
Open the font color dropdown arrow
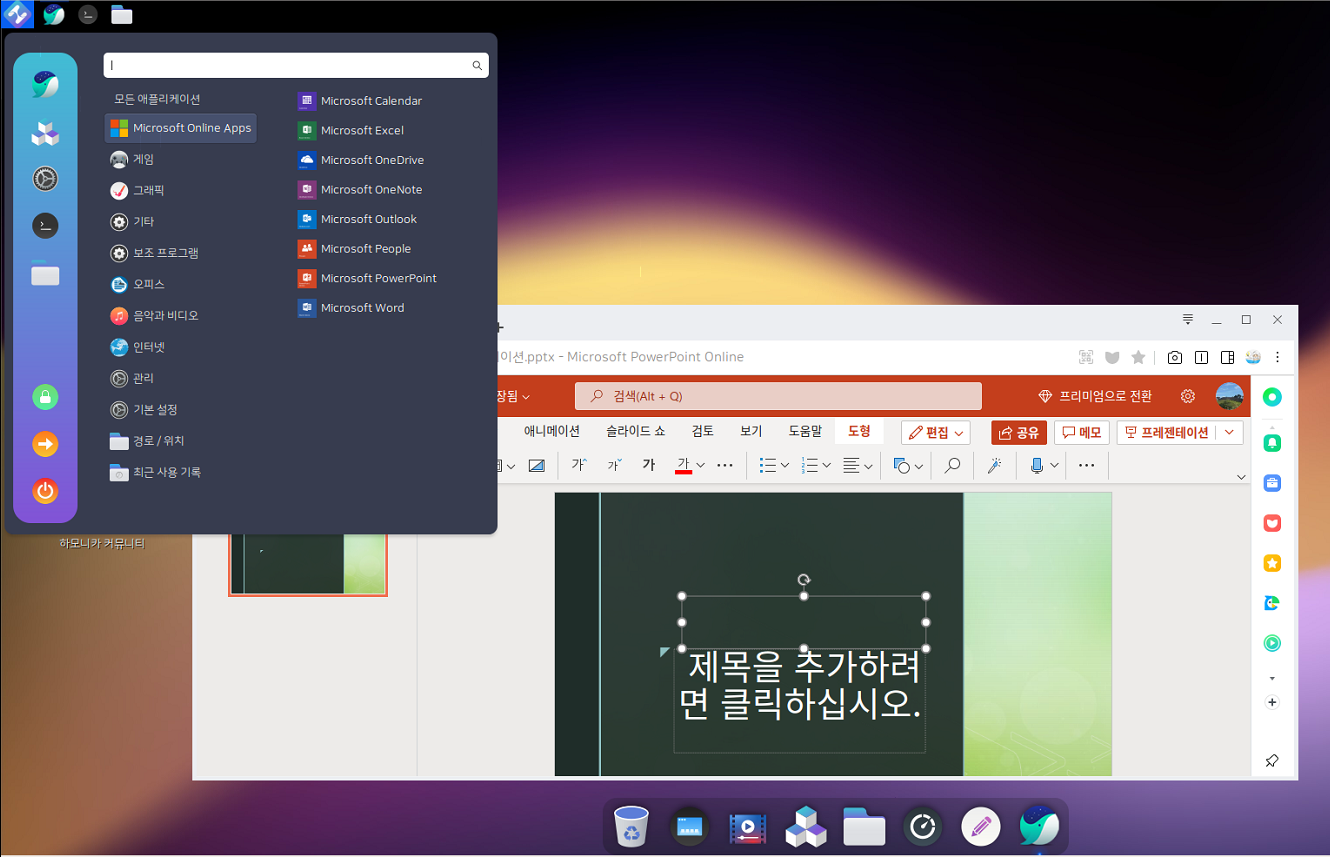tap(699, 465)
